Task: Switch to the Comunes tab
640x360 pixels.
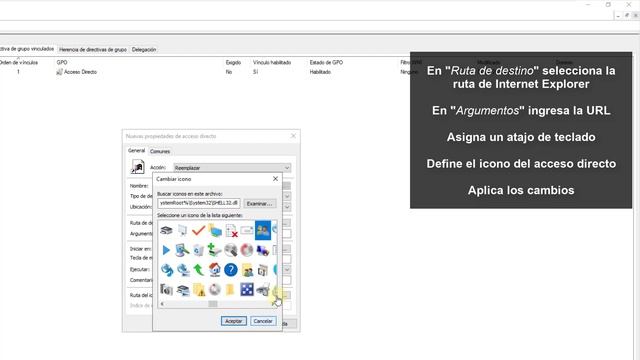Action: tap(160, 151)
